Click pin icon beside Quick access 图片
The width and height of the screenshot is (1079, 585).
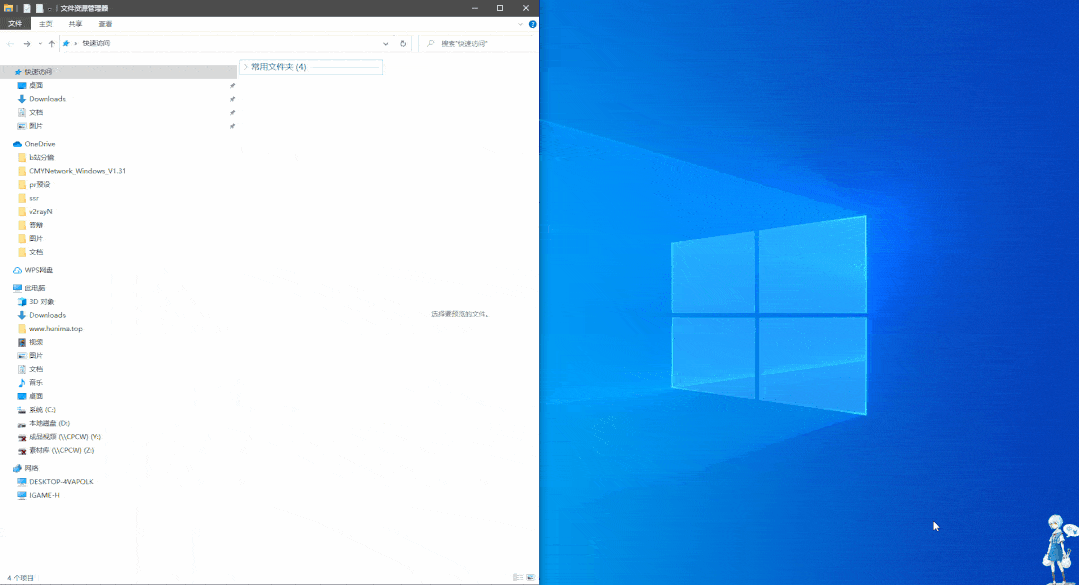[232, 126]
